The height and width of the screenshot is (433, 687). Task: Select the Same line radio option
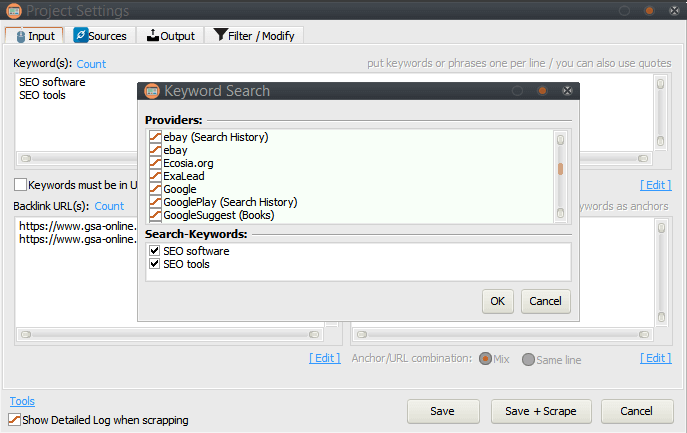coord(528,360)
